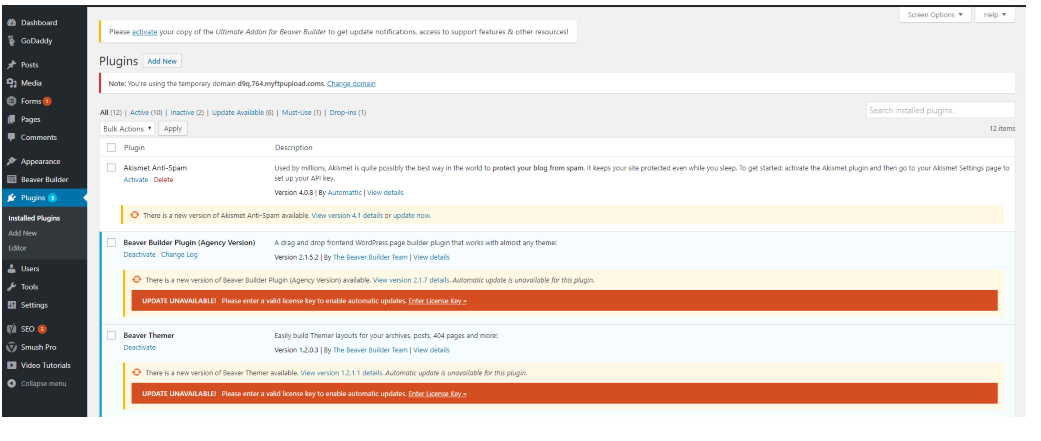Deactivate the Beaver Builder Plugin
Image resolution: width=1041 pixels, height=441 pixels.
coord(139,254)
